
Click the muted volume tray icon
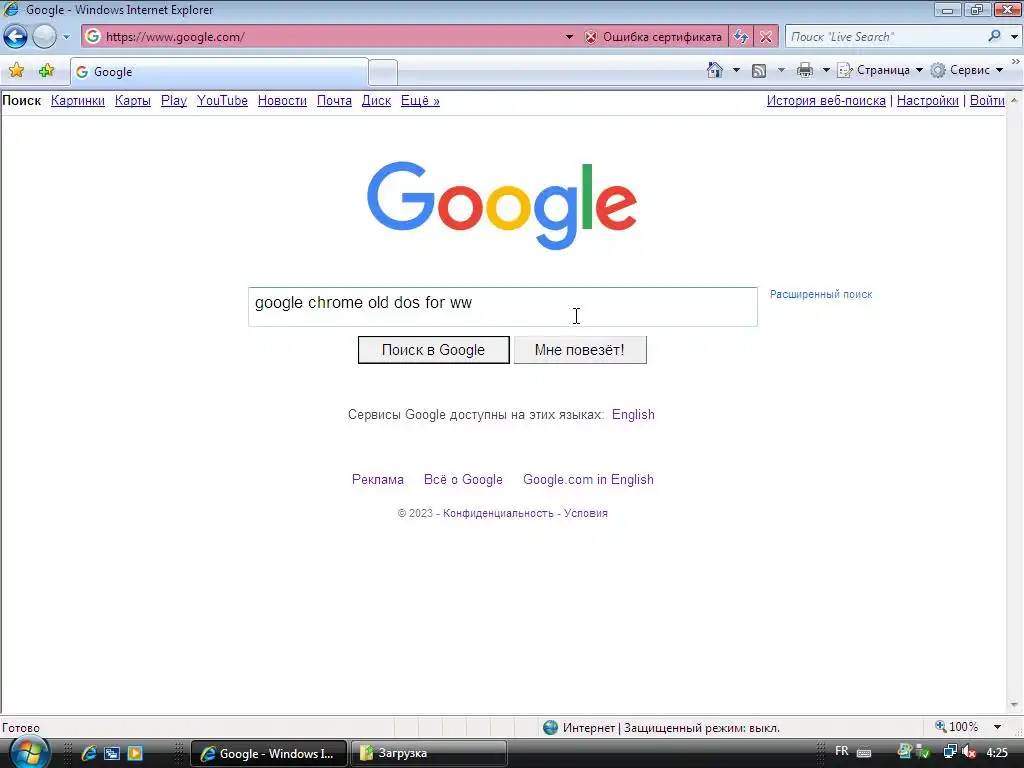(969, 752)
